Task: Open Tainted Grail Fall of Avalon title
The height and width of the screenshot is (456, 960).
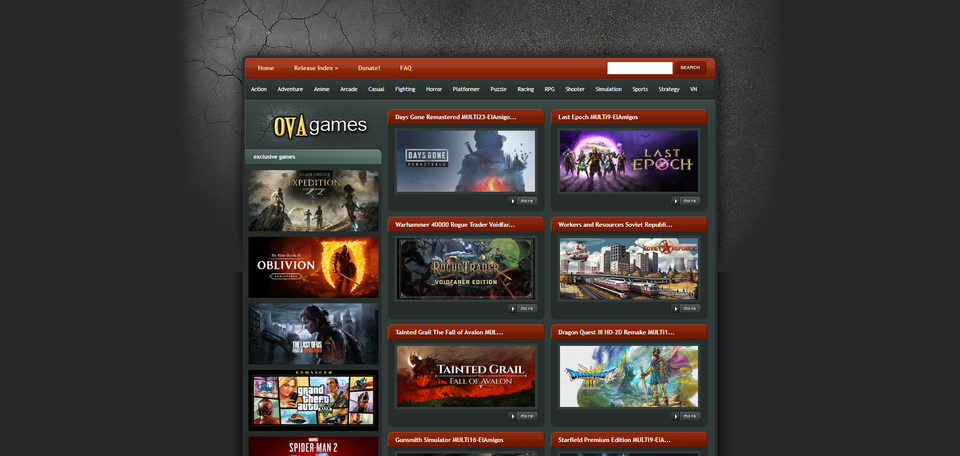Action: point(449,332)
